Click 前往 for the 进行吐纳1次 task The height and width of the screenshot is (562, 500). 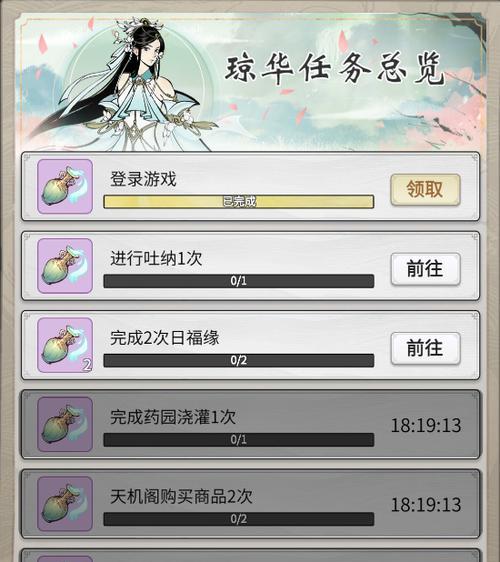click(x=425, y=269)
